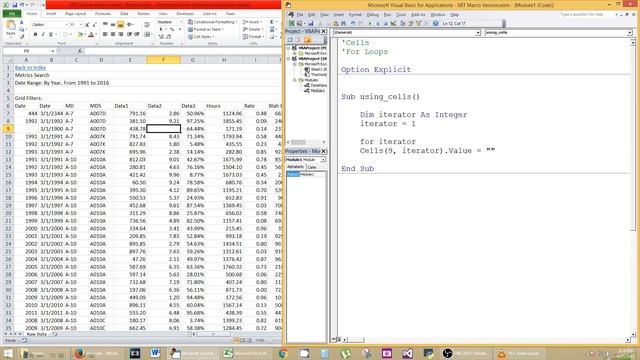The width and height of the screenshot is (640, 360).
Task: Select the Categorized tab in Properties panel
Action: coord(312,167)
